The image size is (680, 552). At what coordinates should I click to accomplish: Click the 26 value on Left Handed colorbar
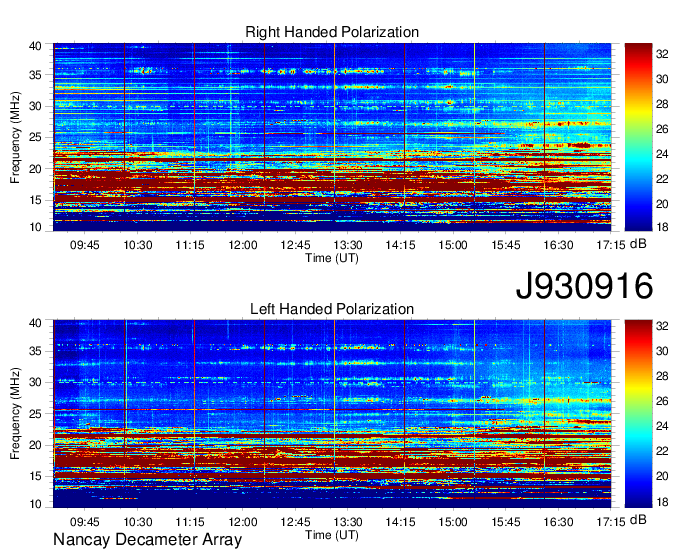[662, 402]
